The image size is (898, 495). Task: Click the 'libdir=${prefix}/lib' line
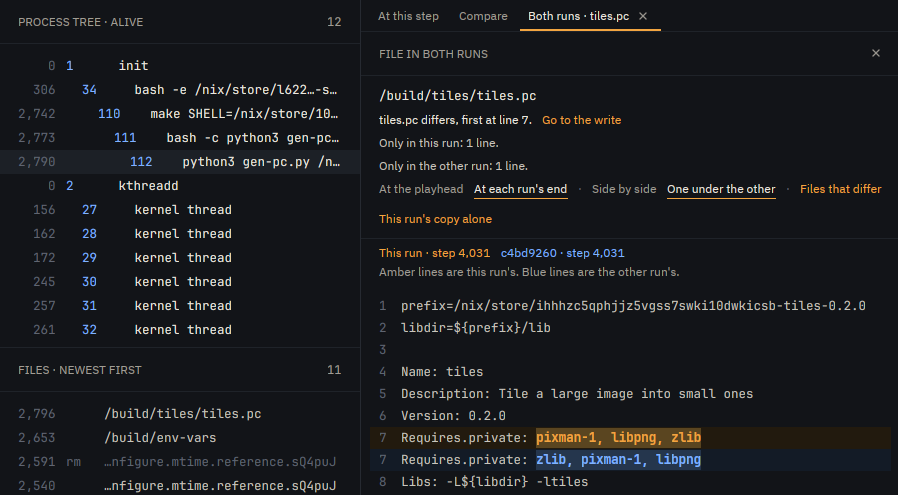coord(630,328)
